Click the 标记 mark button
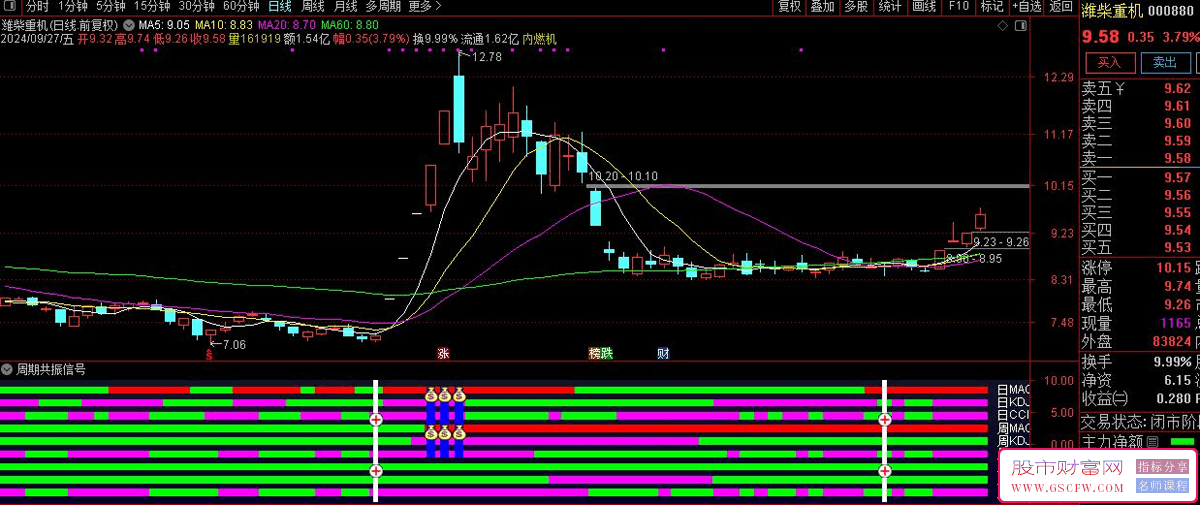 991,7
